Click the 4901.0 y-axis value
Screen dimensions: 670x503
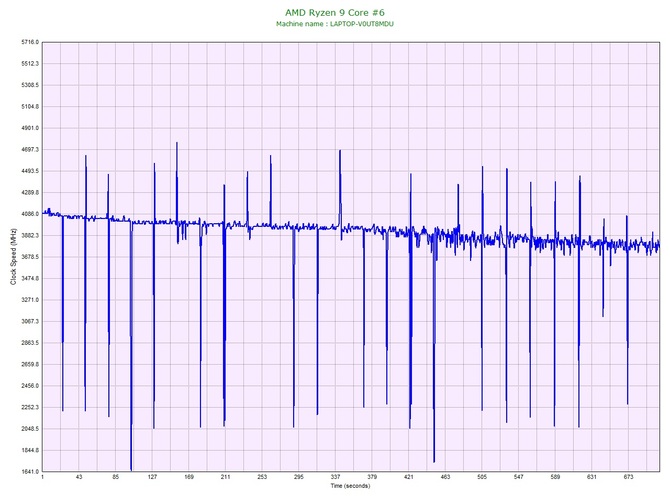tap(30, 128)
